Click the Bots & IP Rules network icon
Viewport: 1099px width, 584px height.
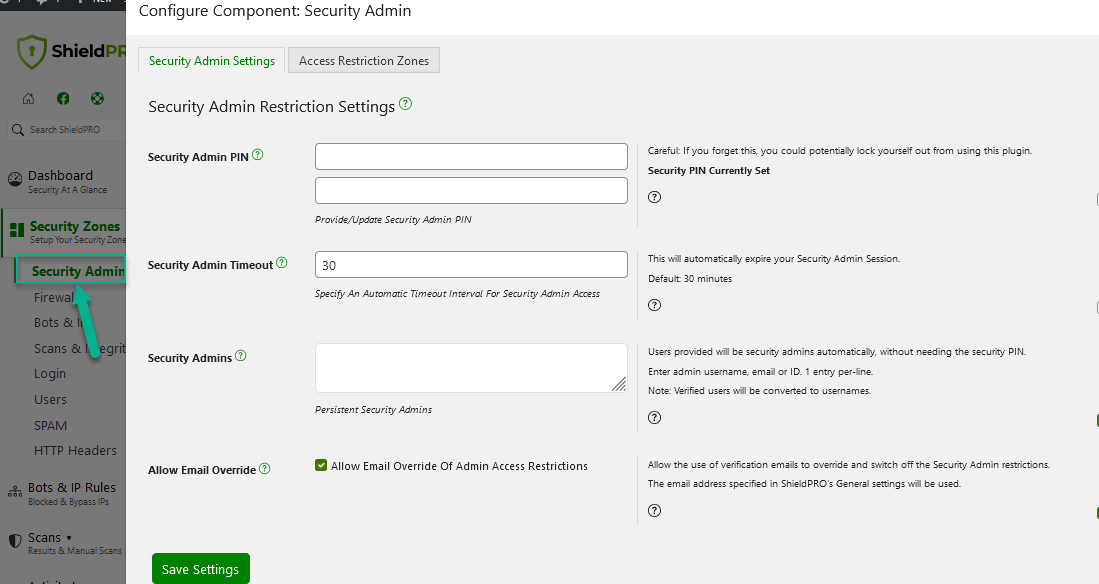(14, 490)
